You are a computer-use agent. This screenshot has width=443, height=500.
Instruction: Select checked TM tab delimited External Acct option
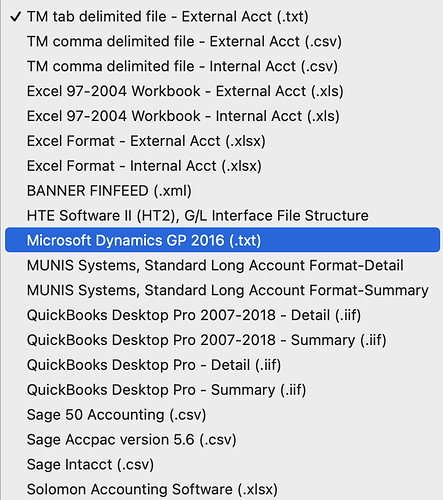222,16
